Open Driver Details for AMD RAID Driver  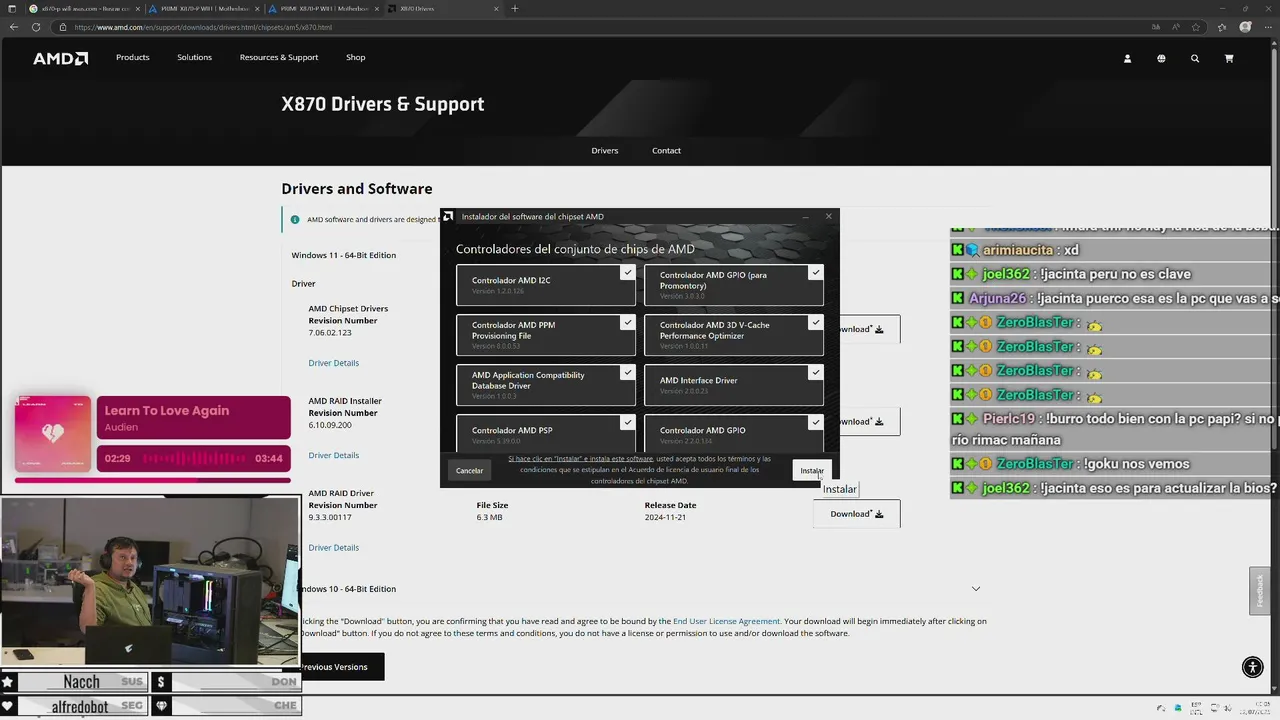333,548
